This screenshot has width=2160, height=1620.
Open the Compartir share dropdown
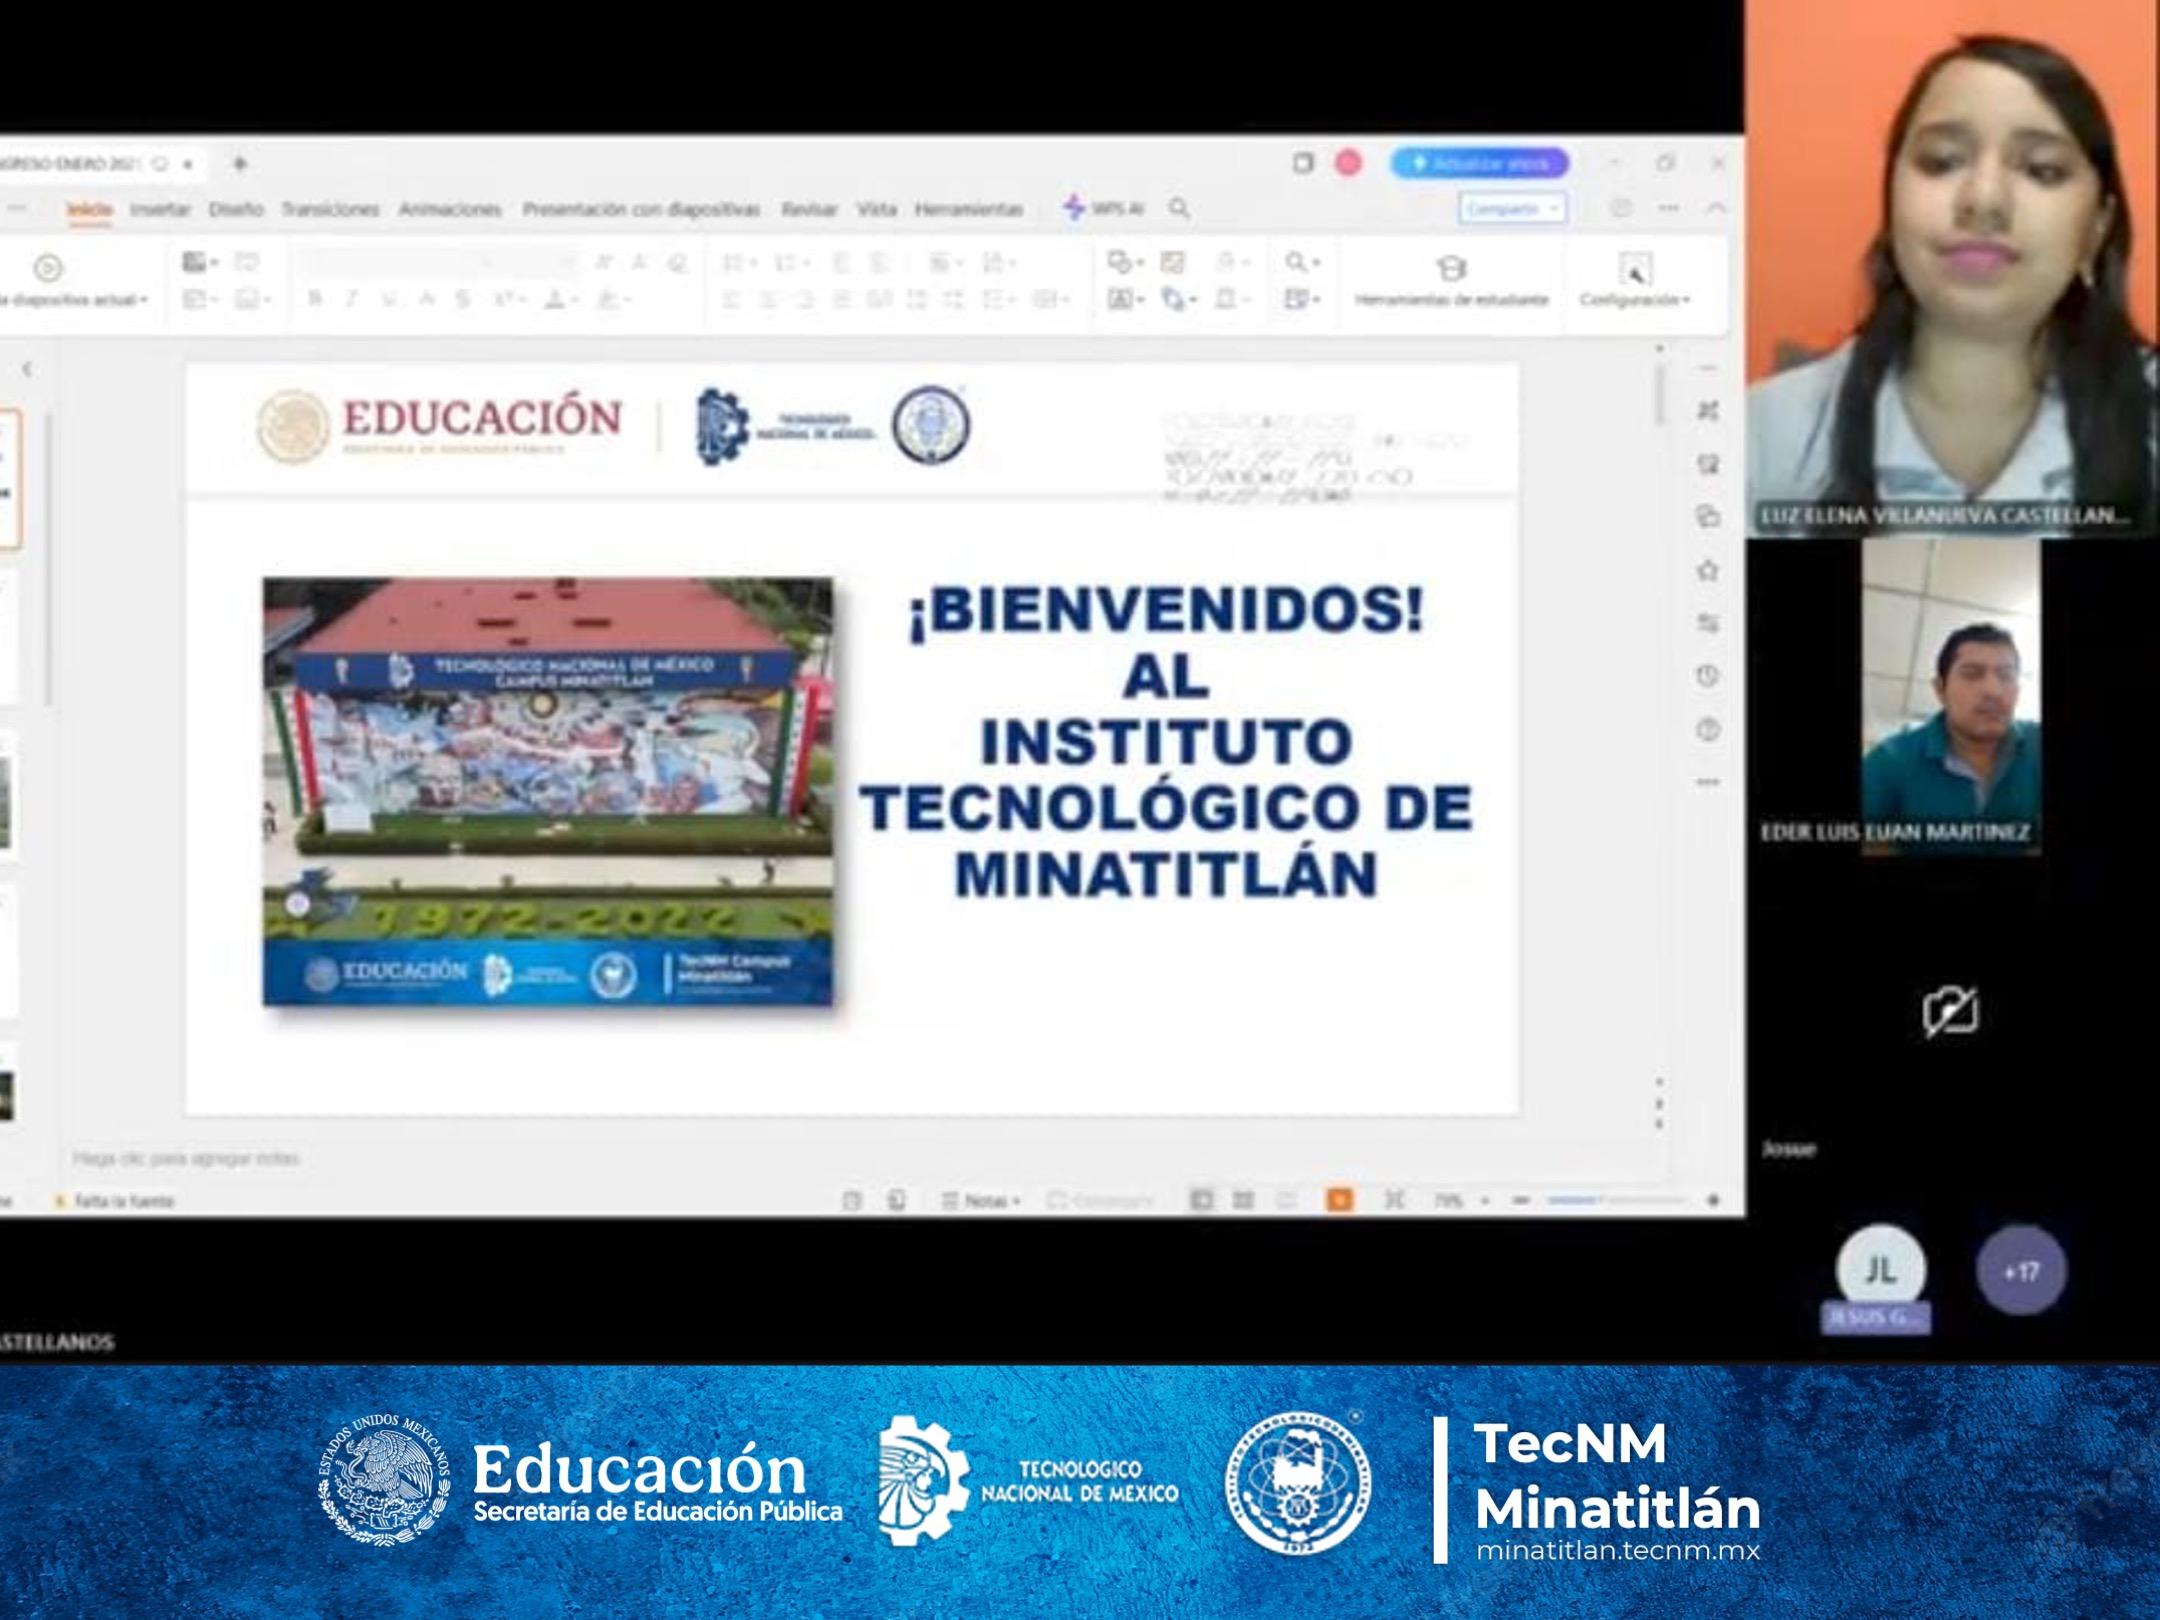pyautogui.click(x=1511, y=208)
